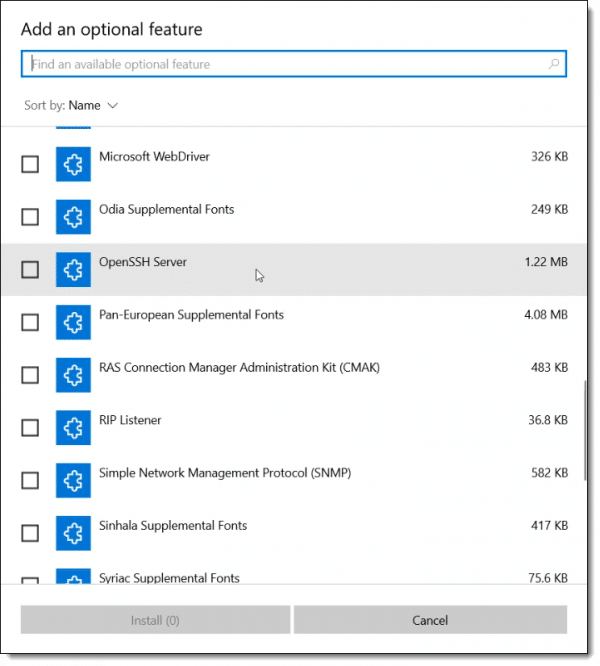Open the Sort by Name dropdown
Viewport: 600px width, 666px height.
[71, 105]
